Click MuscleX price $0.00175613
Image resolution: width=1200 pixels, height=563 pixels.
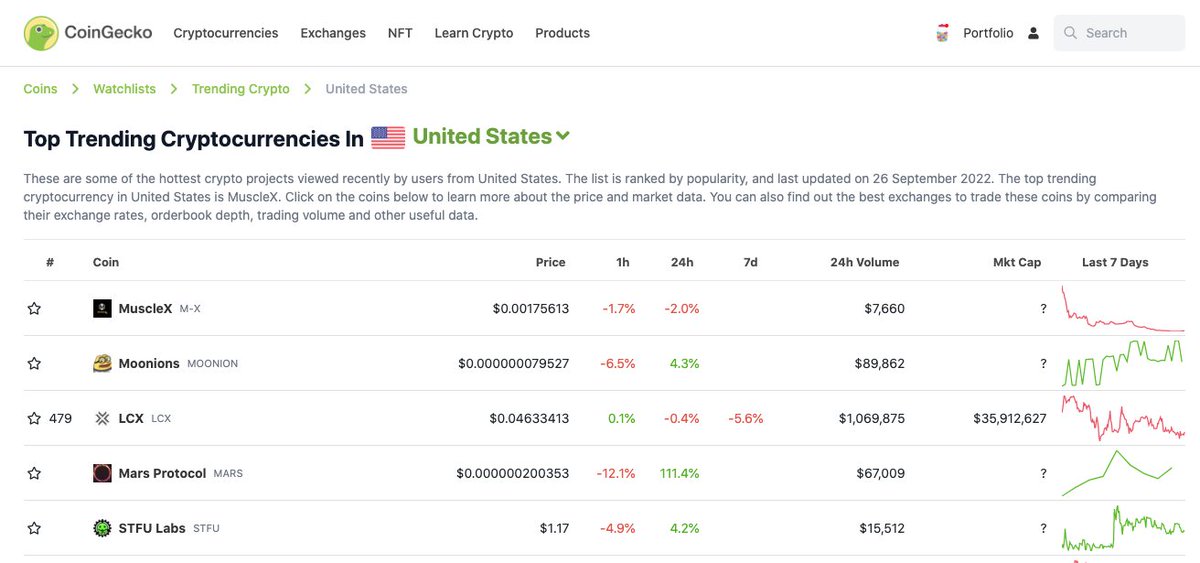[531, 308]
